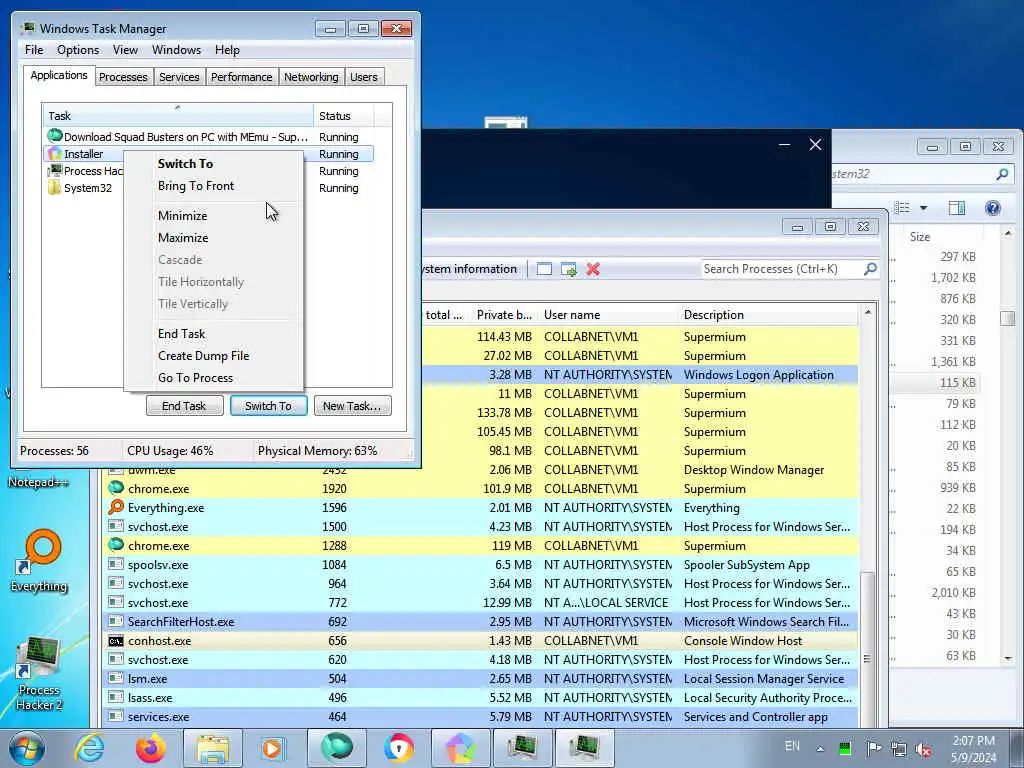Open Windows Media Player taskbar icon

pyautogui.click(x=272, y=748)
